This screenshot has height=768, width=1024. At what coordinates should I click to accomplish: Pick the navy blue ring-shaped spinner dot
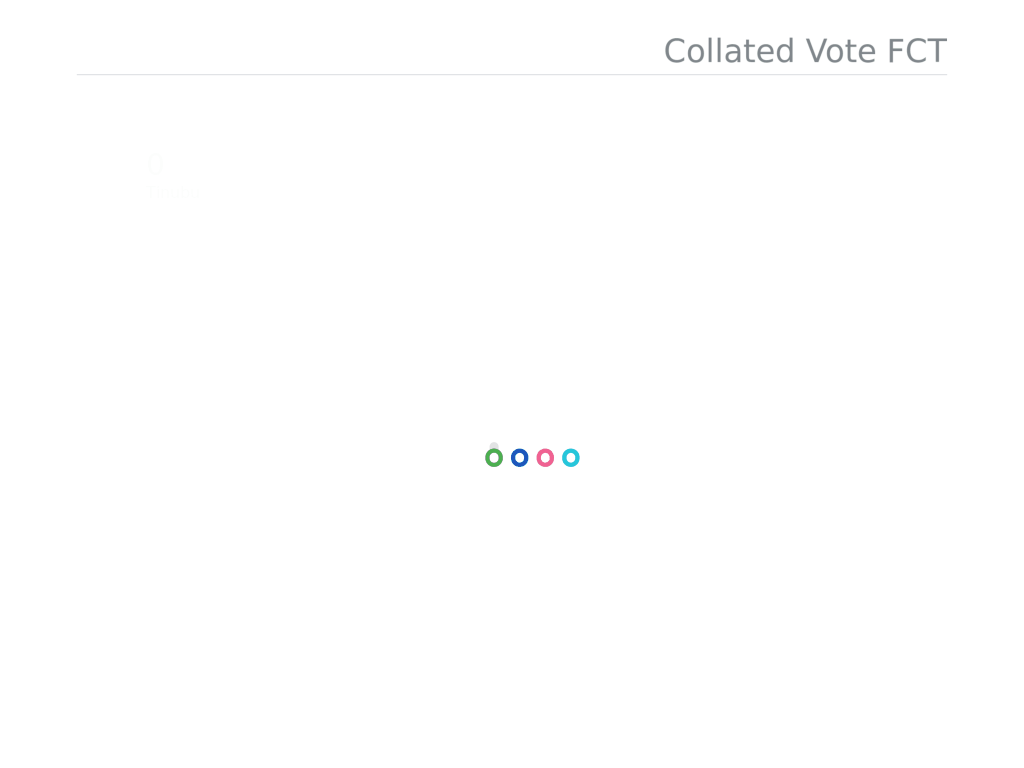[519, 458]
